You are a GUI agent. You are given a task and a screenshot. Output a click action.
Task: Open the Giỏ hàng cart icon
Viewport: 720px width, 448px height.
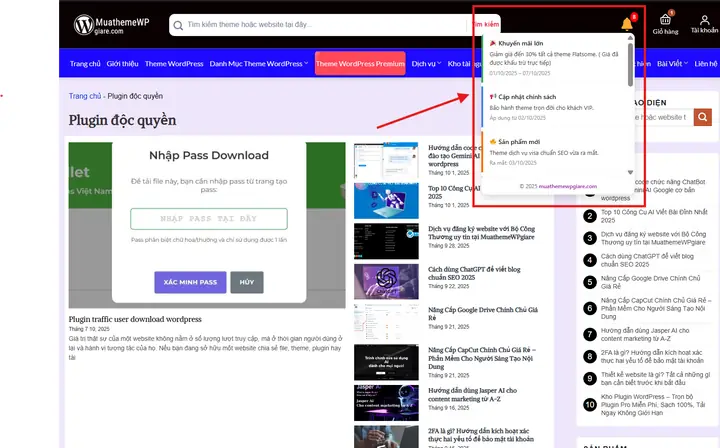[665, 24]
